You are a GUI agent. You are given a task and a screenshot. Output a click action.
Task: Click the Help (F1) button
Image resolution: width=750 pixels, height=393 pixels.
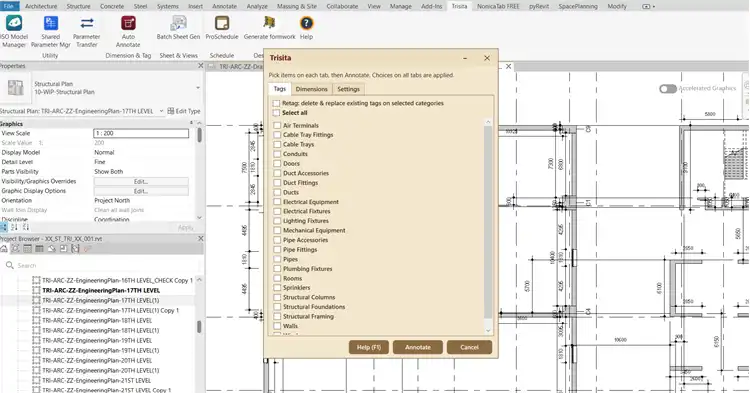pos(369,348)
